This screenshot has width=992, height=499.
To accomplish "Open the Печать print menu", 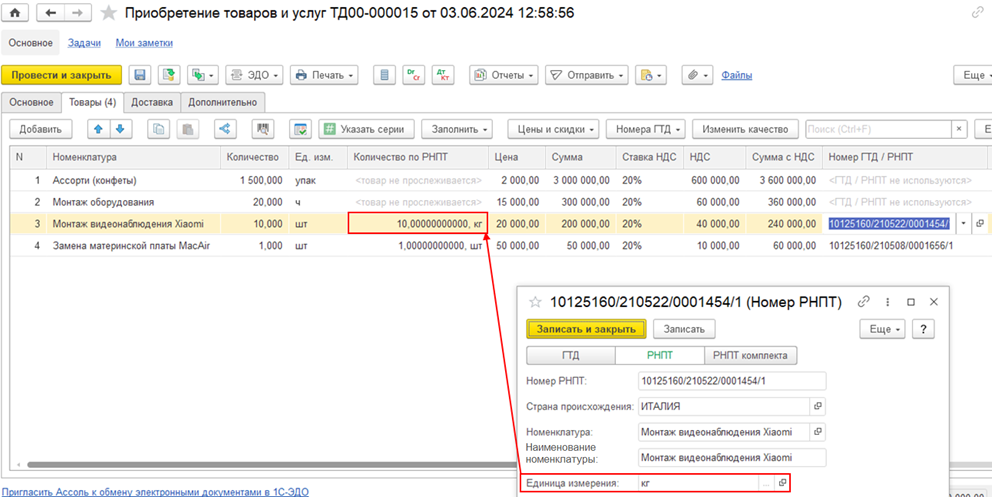I will 324,75.
